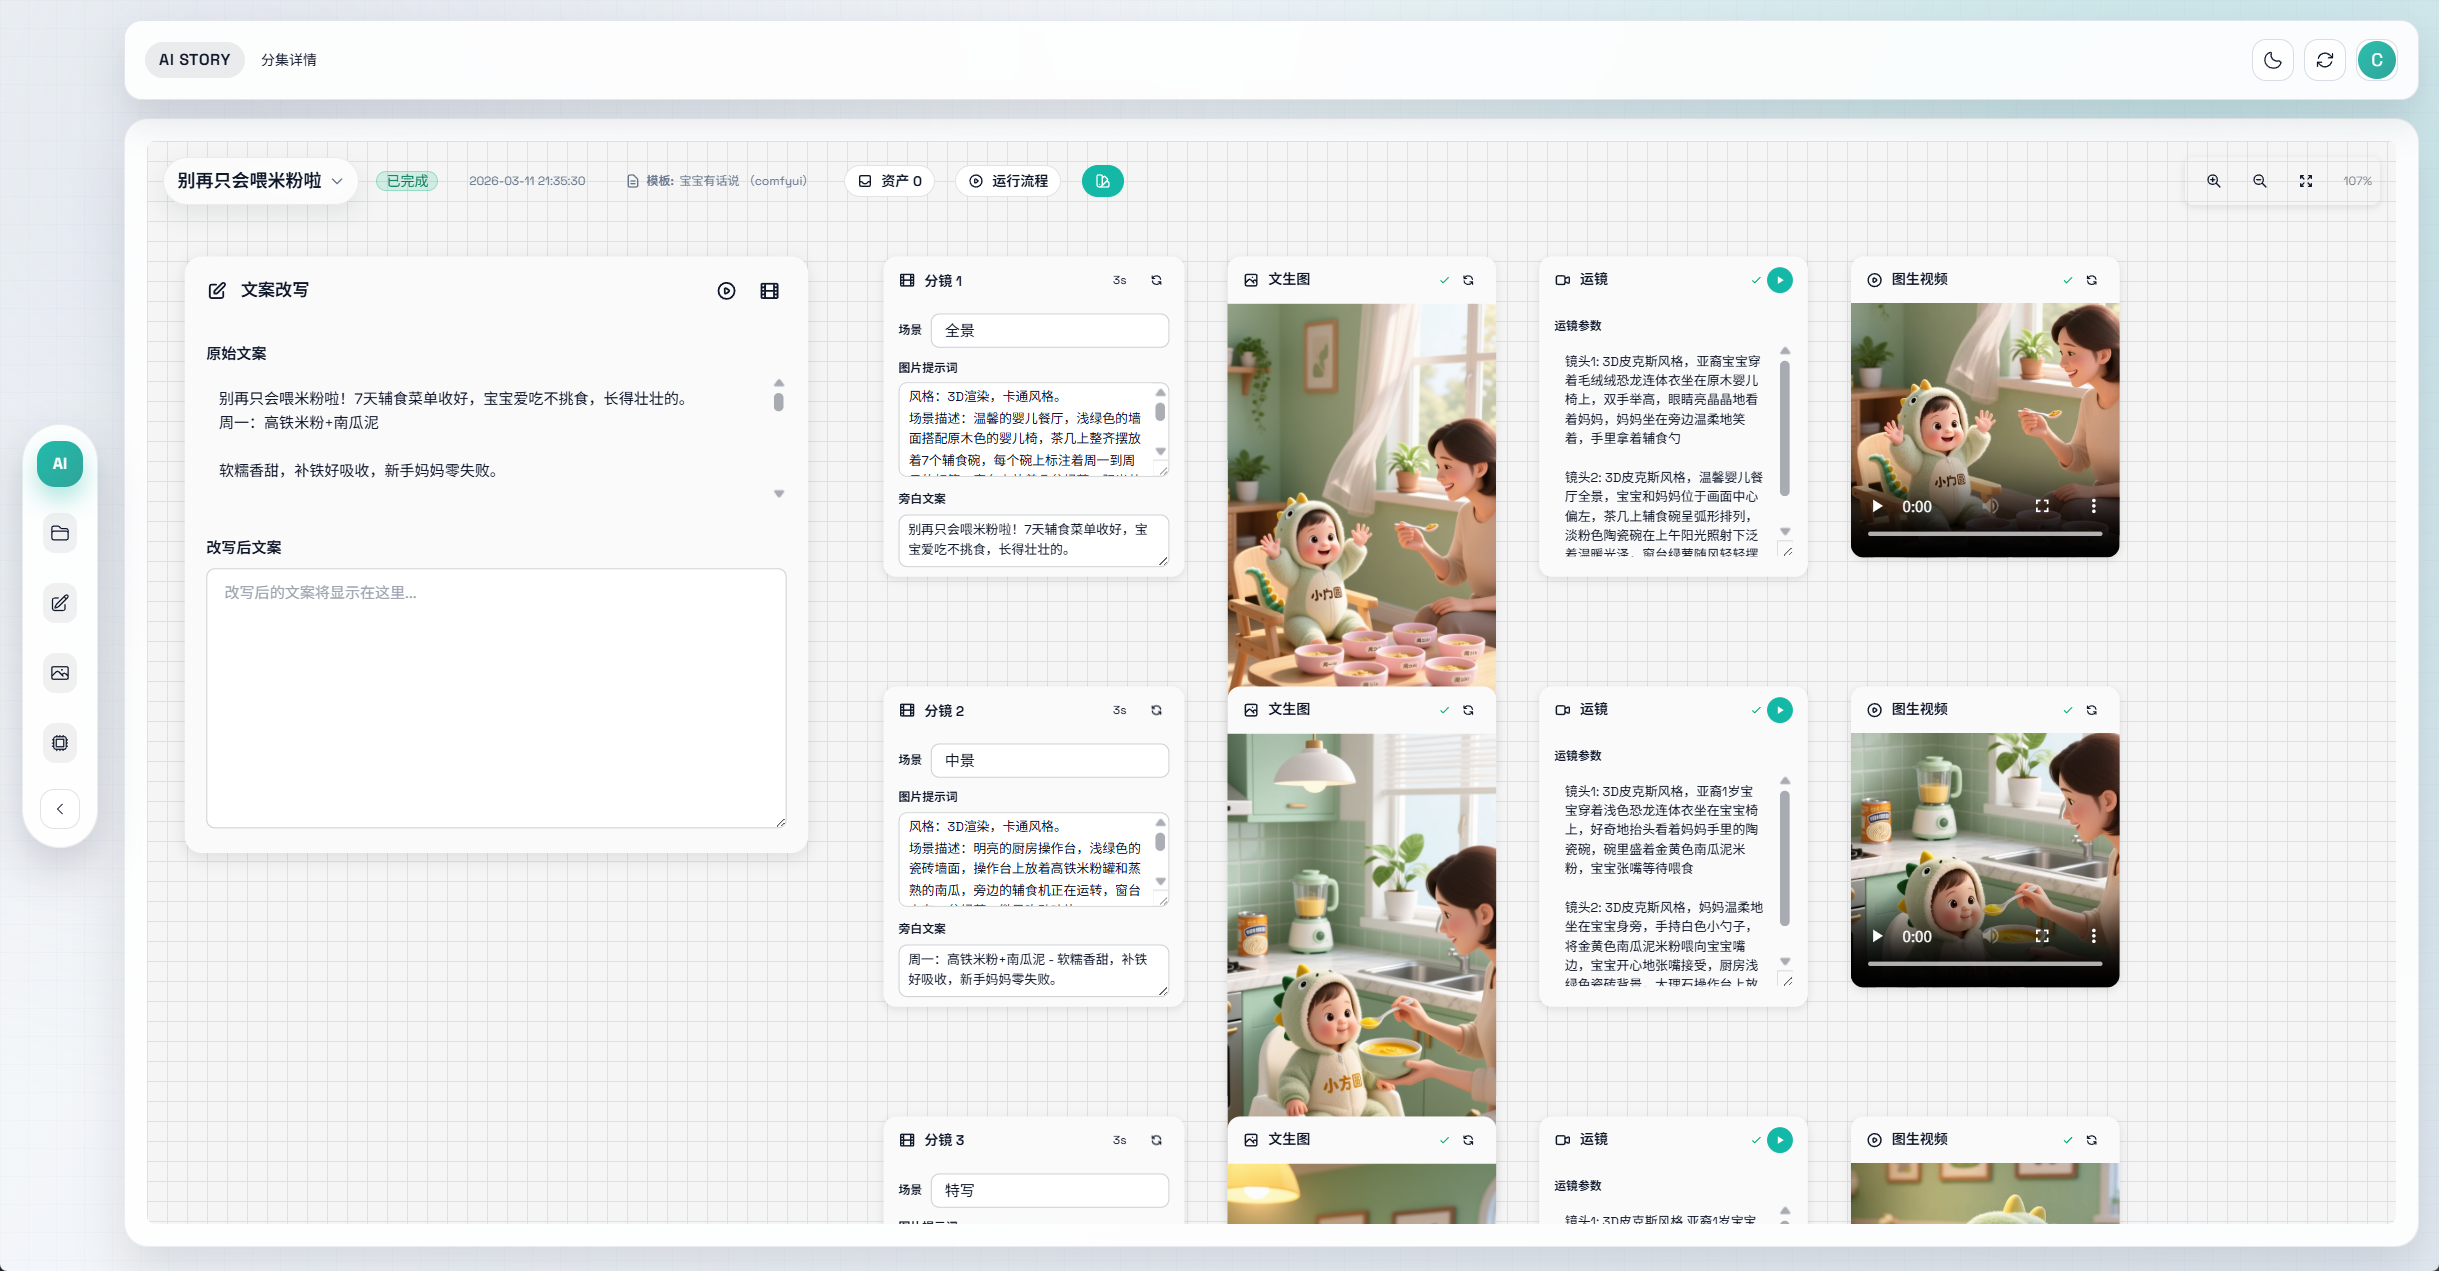Run the second 运镜 with its green play button

(1780, 710)
